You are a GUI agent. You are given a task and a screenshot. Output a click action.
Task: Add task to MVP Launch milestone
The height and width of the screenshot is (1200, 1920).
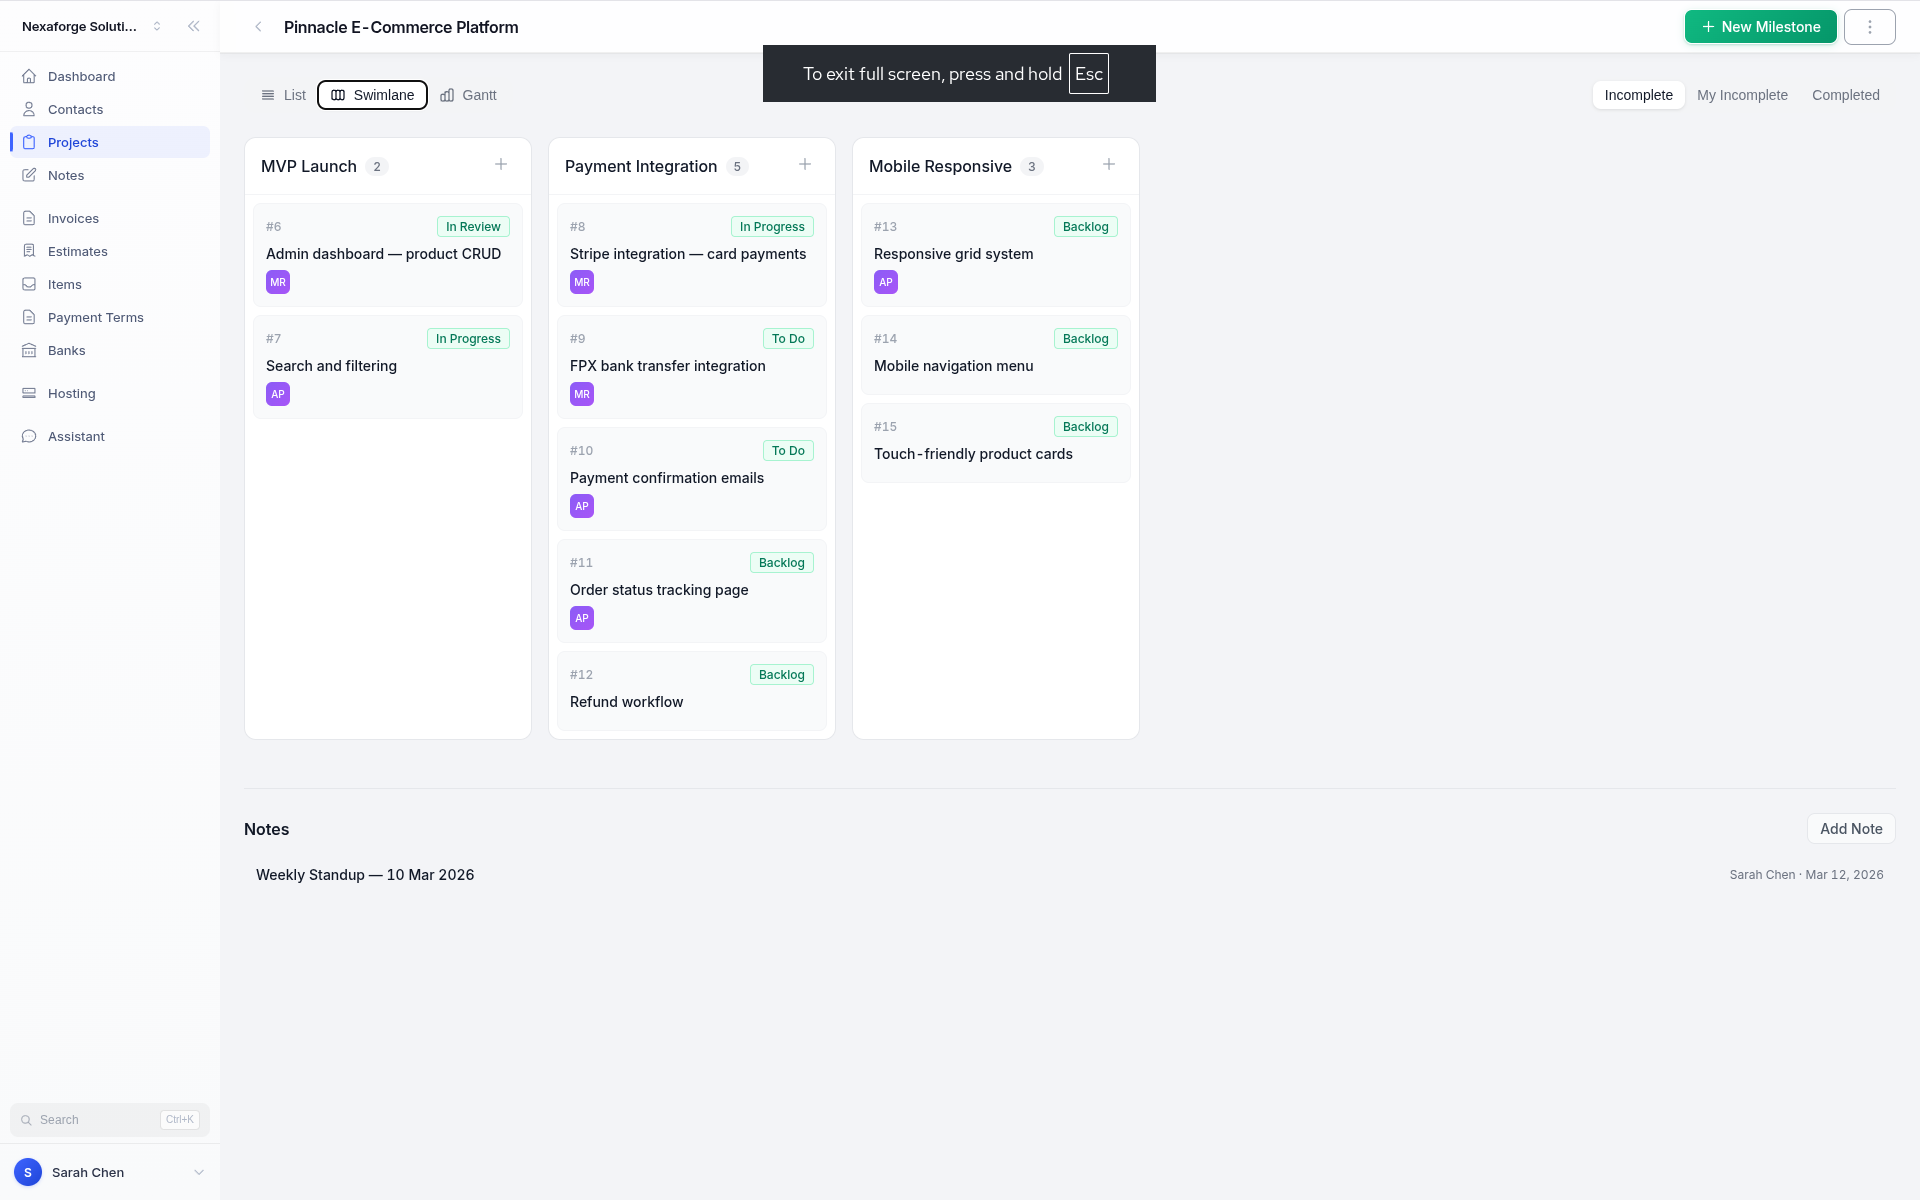click(x=501, y=165)
